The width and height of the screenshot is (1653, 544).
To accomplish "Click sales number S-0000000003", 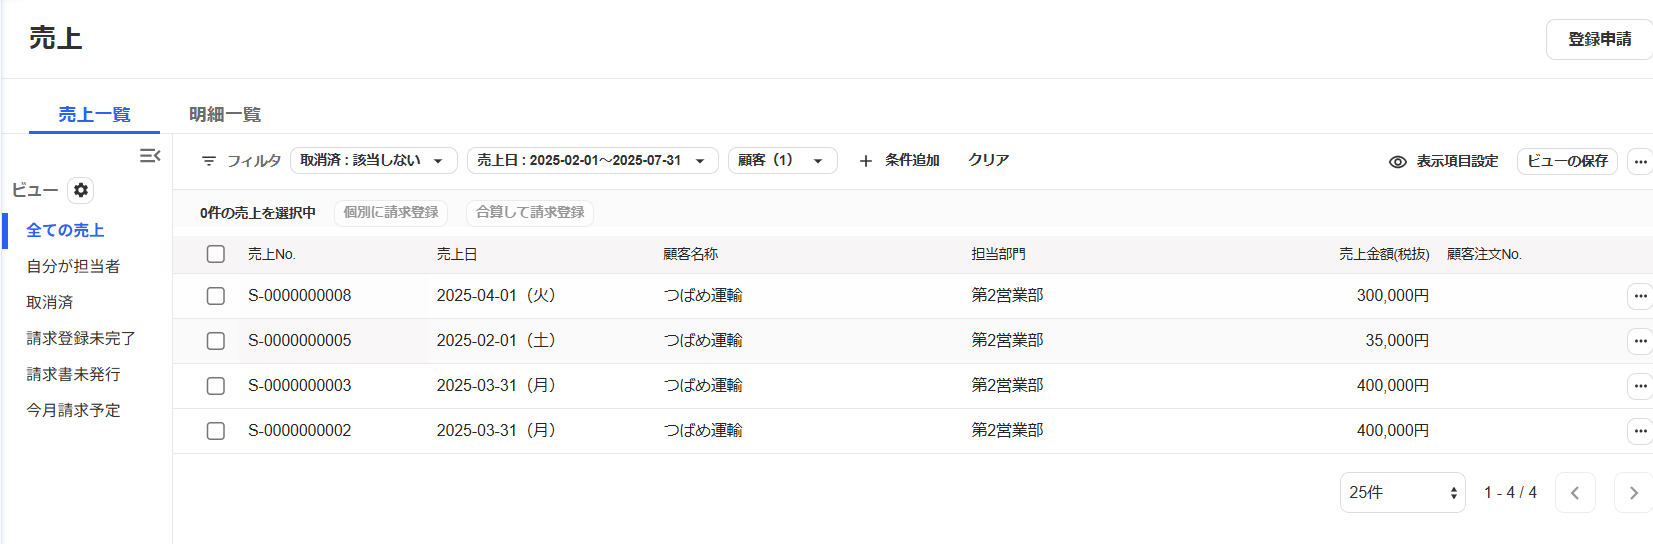I will [x=300, y=386].
